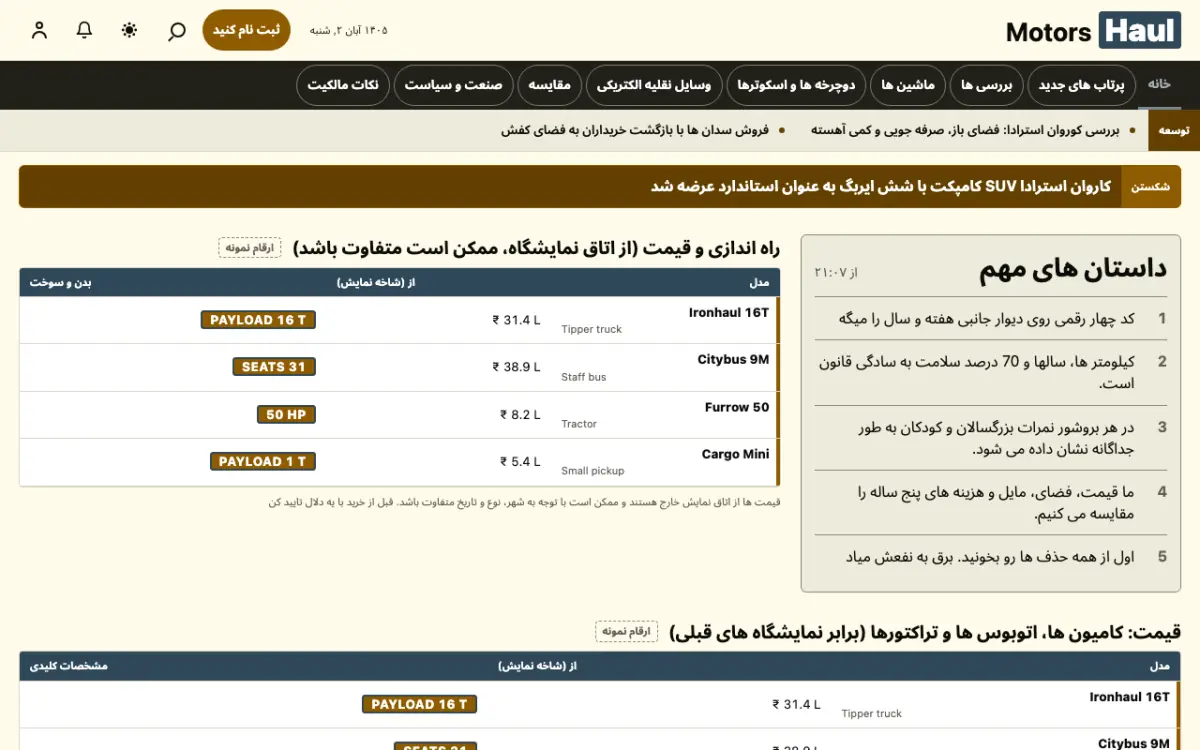This screenshot has width=1200, height=750.
Task: Click price ₹ 5.4 L
Action: click(520, 461)
